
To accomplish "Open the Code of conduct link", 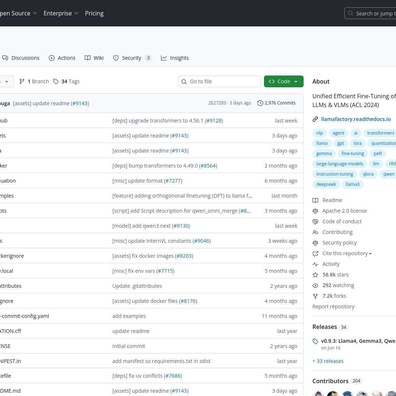I will [x=342, y=222].
